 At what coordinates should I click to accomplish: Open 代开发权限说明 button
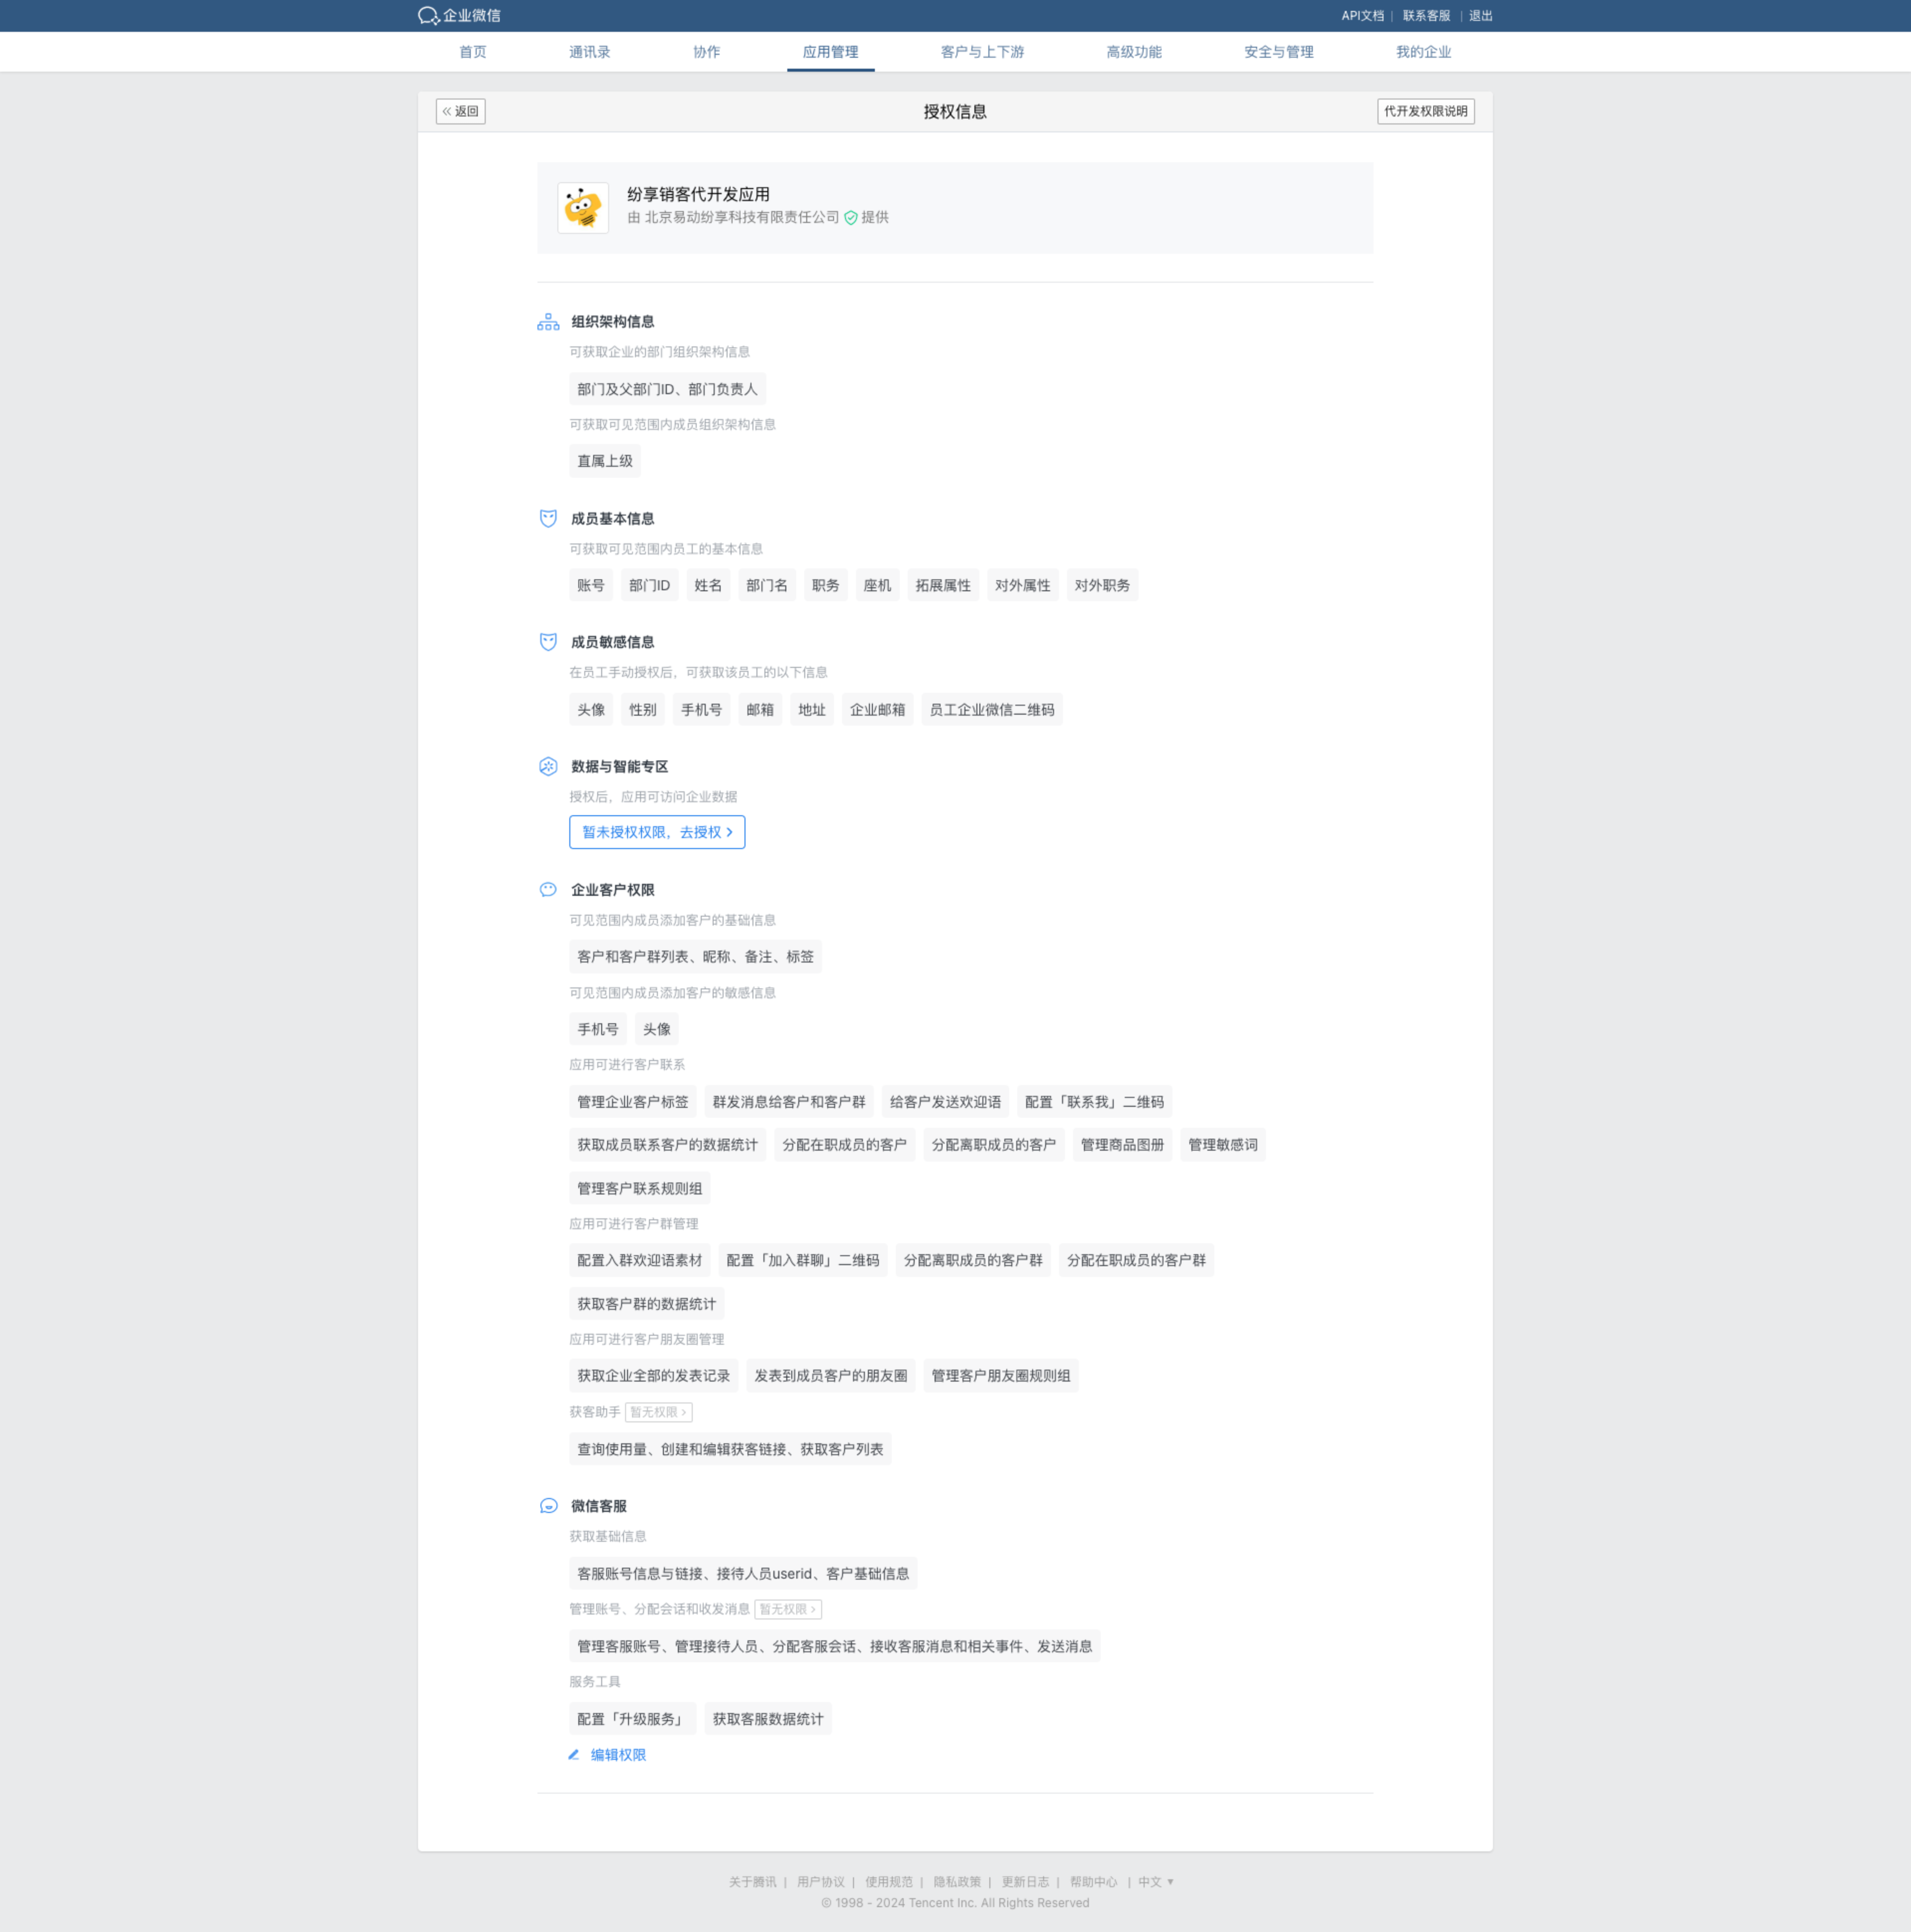coord(1425,111)
